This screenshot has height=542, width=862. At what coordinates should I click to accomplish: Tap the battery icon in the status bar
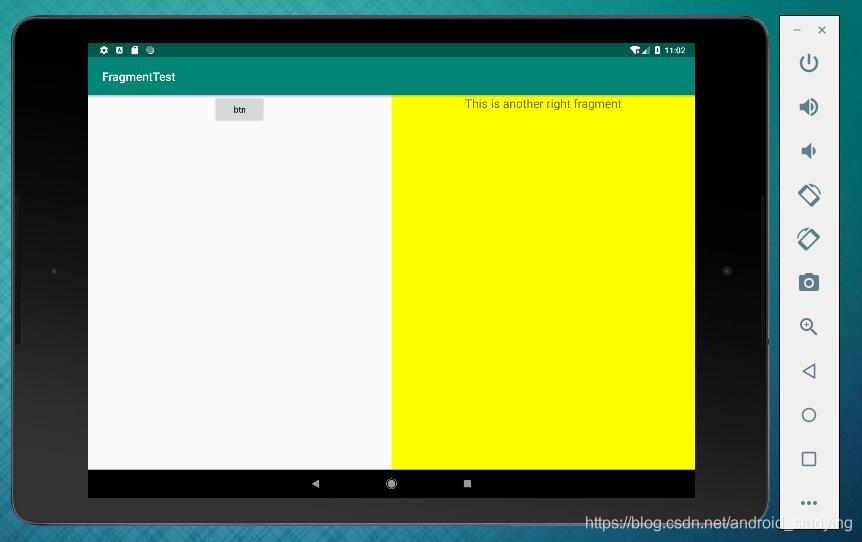[x=657, y=50]
